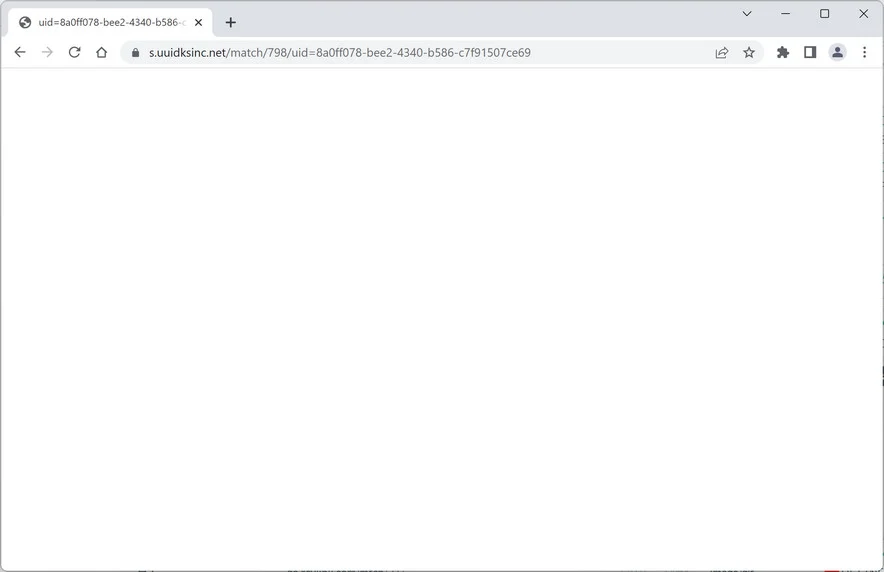Viewport: 884px width, 572px height.
Task: Minimize the browser window
Action: 785,14
